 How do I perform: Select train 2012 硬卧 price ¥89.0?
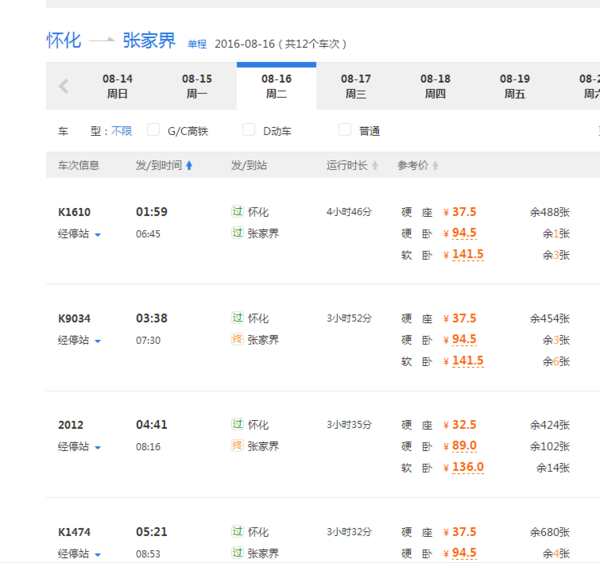[460, 446]
